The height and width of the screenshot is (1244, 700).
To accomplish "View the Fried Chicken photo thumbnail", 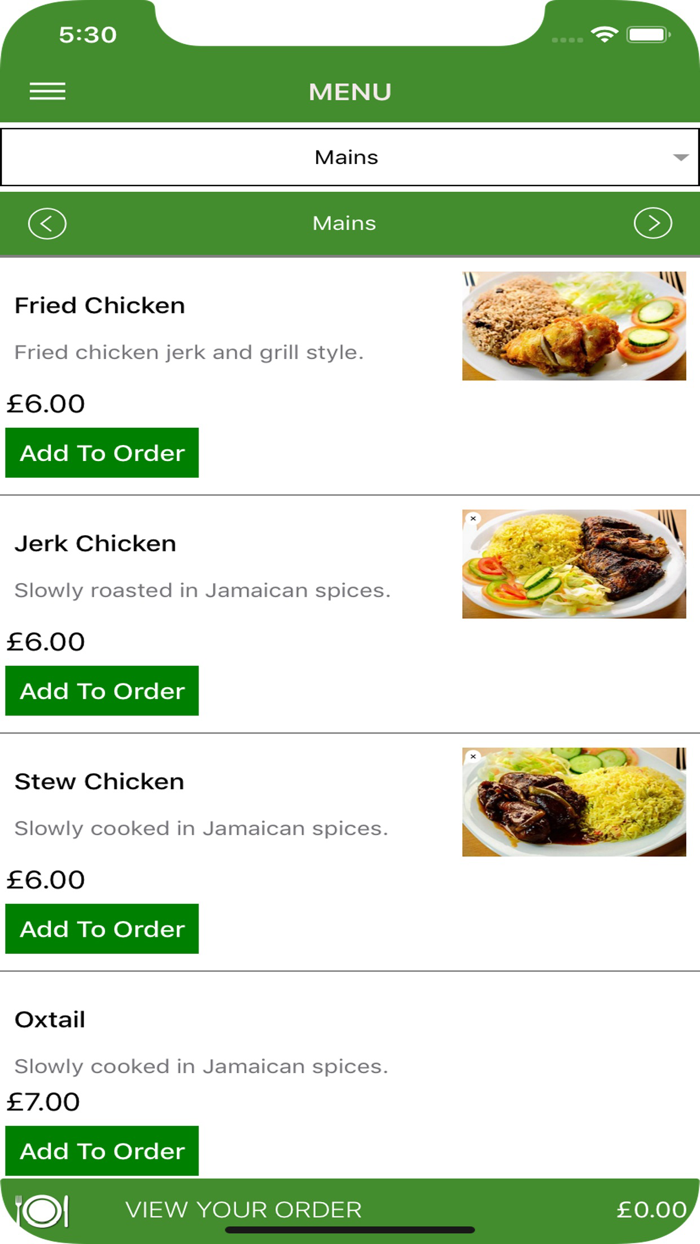I will point(574,327).
